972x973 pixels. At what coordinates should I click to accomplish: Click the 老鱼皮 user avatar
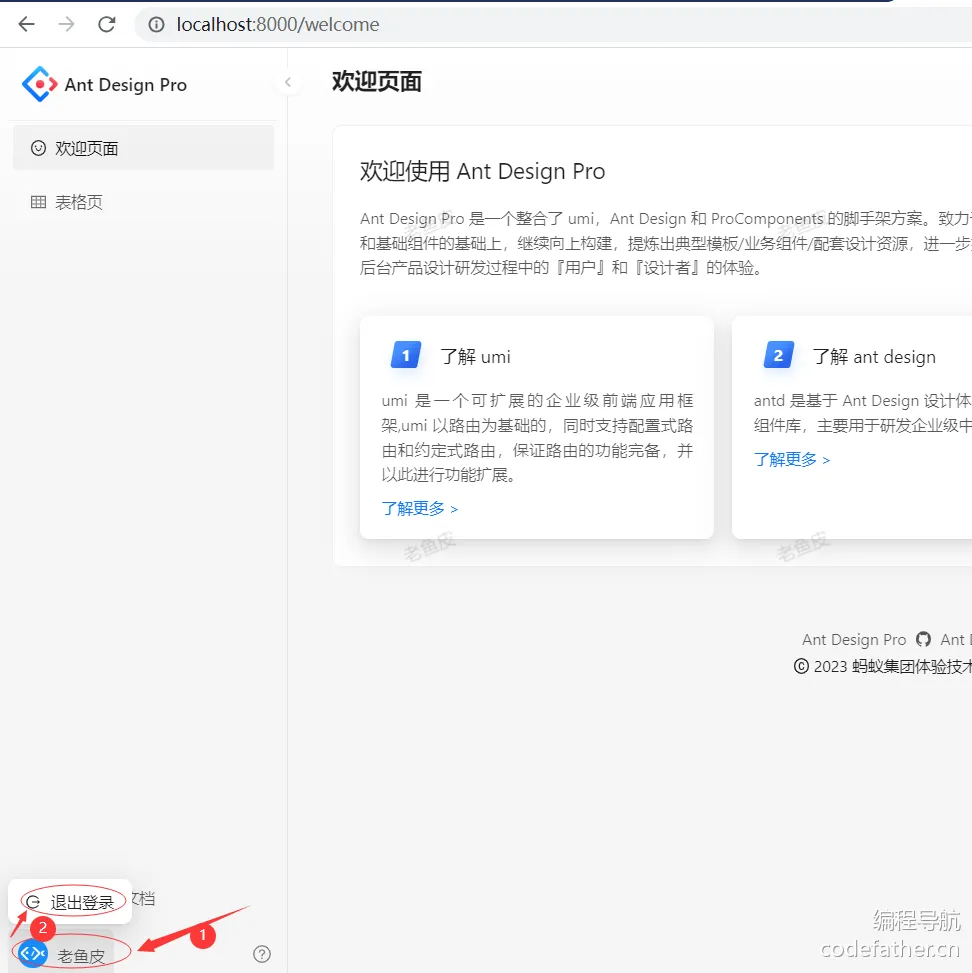pos(33,953)
